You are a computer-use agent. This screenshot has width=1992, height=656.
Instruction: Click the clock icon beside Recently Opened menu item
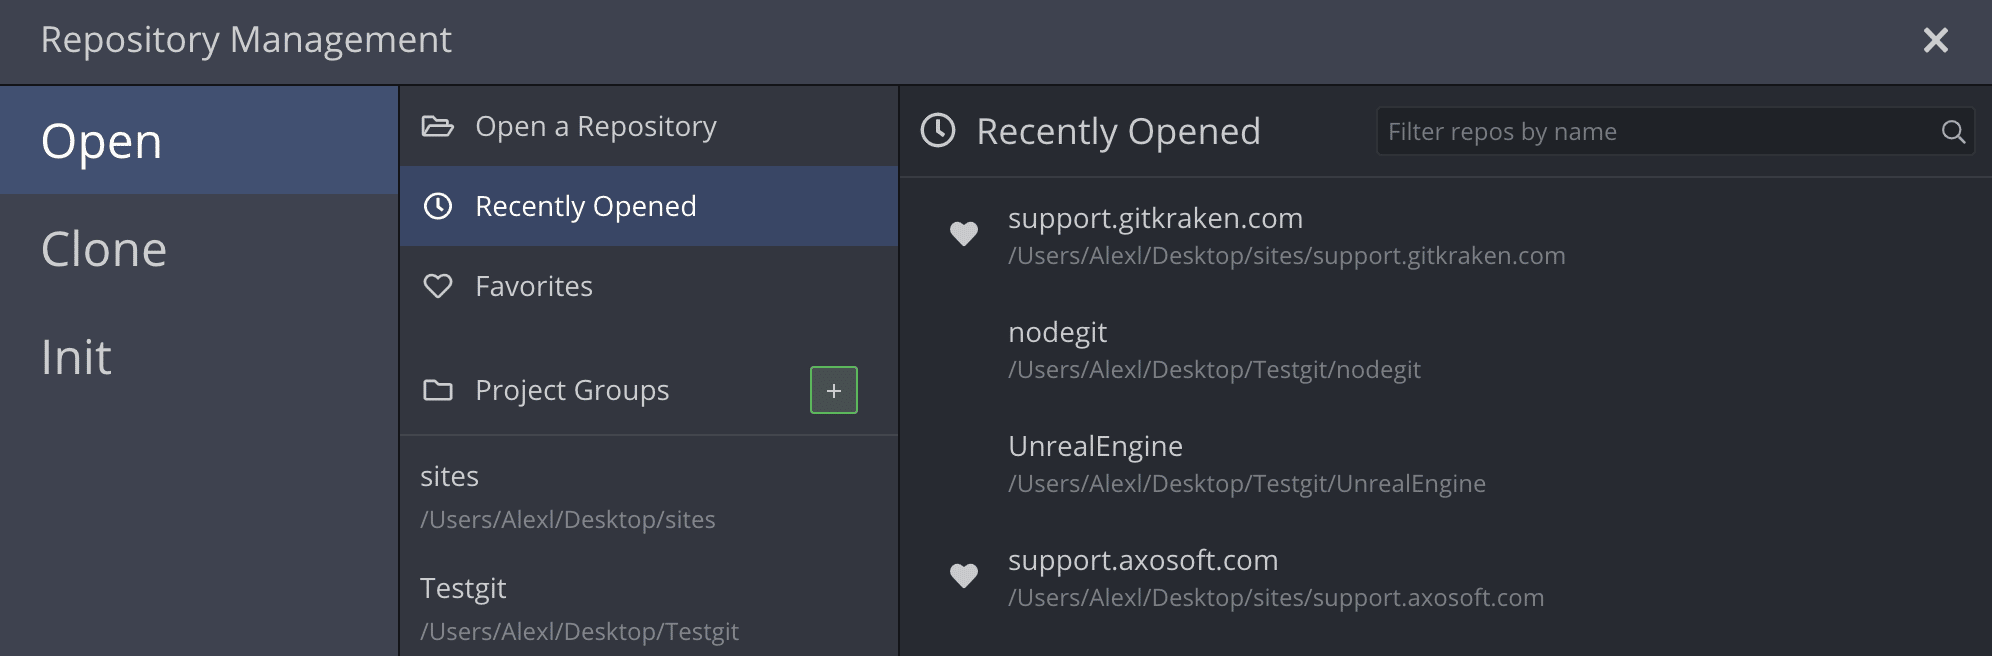pos(437,206)
